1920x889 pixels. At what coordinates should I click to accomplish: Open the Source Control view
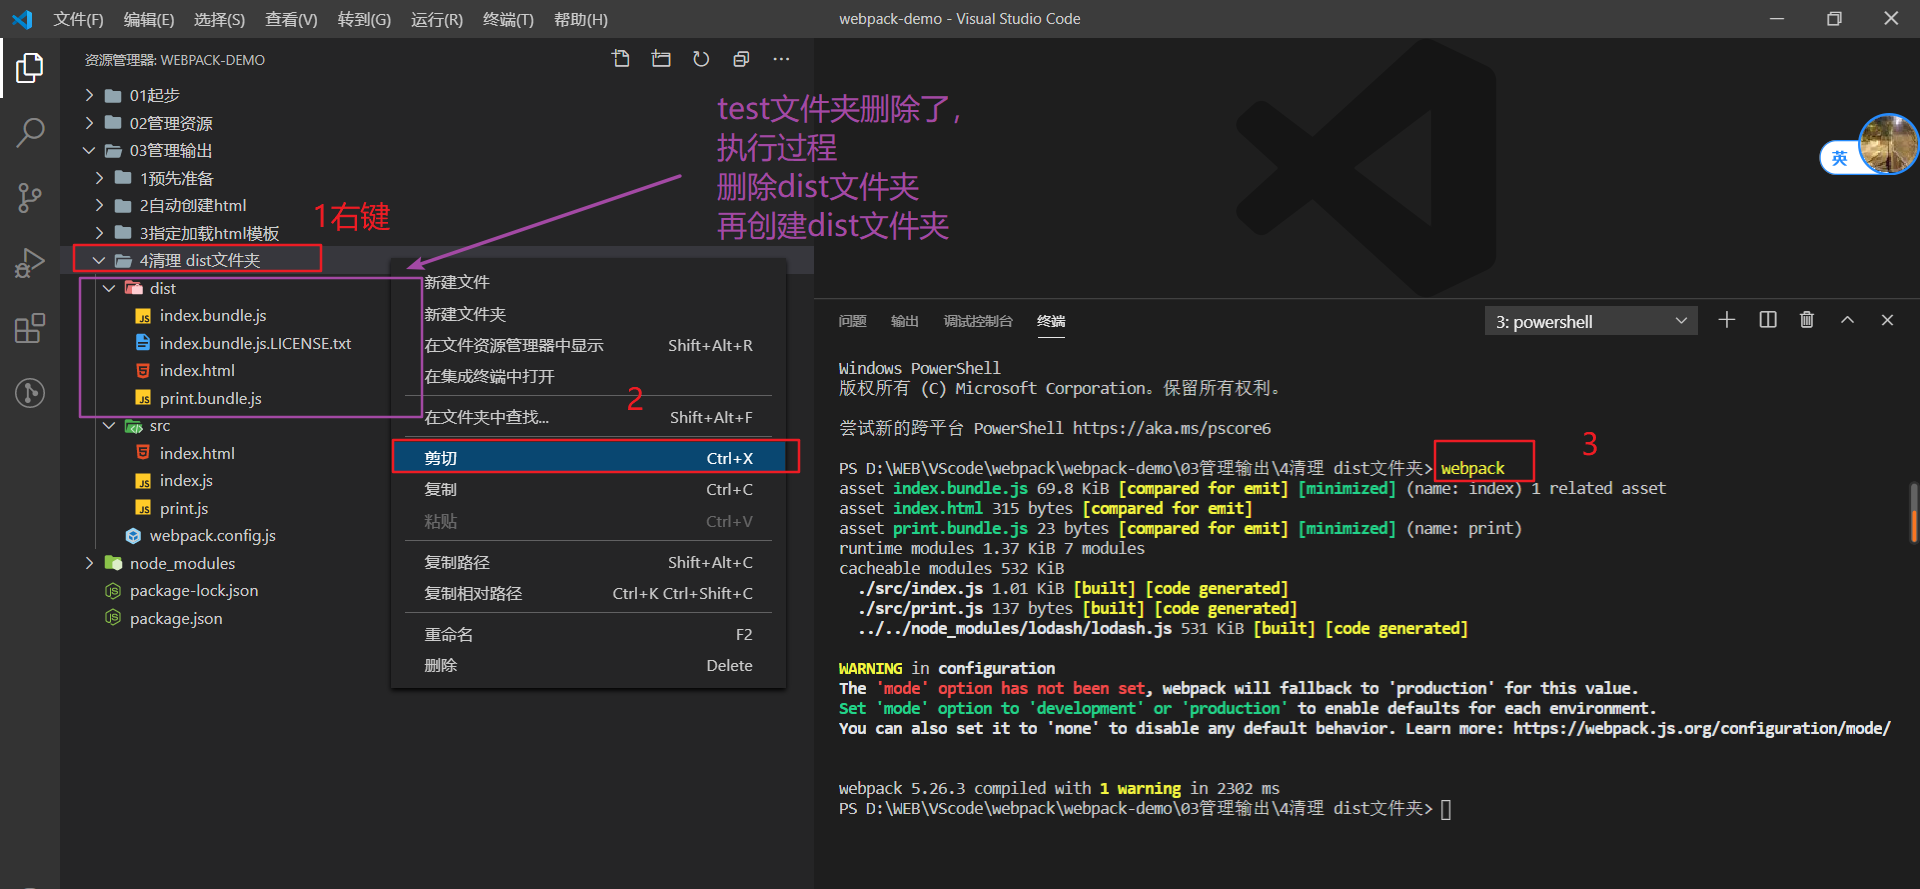[x=30, y=197]
